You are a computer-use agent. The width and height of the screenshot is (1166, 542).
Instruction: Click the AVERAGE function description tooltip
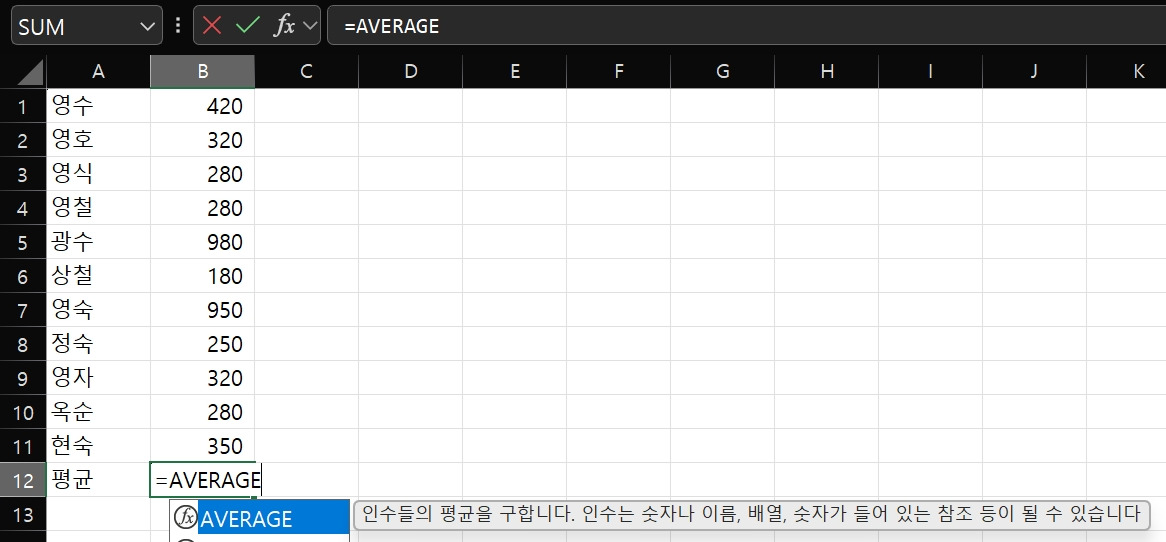click(x=753, y=514)
